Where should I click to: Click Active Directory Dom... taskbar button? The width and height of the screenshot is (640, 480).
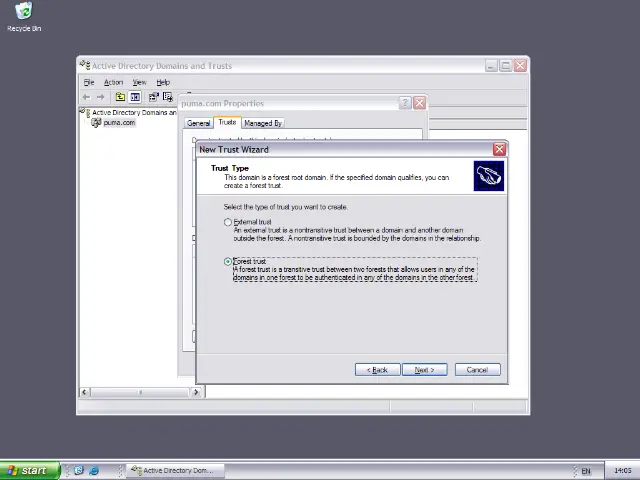pyautogui.click(x=176, y=471)
